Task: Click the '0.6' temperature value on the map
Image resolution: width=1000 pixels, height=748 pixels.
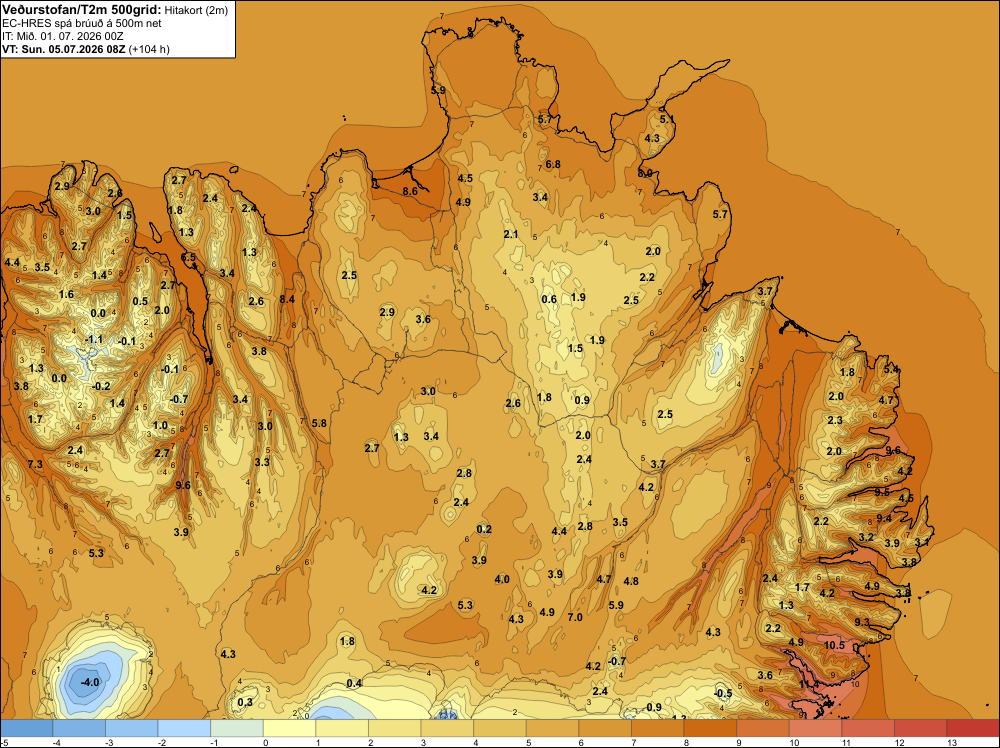Action: pyautogui.click(x=549, y=300)
